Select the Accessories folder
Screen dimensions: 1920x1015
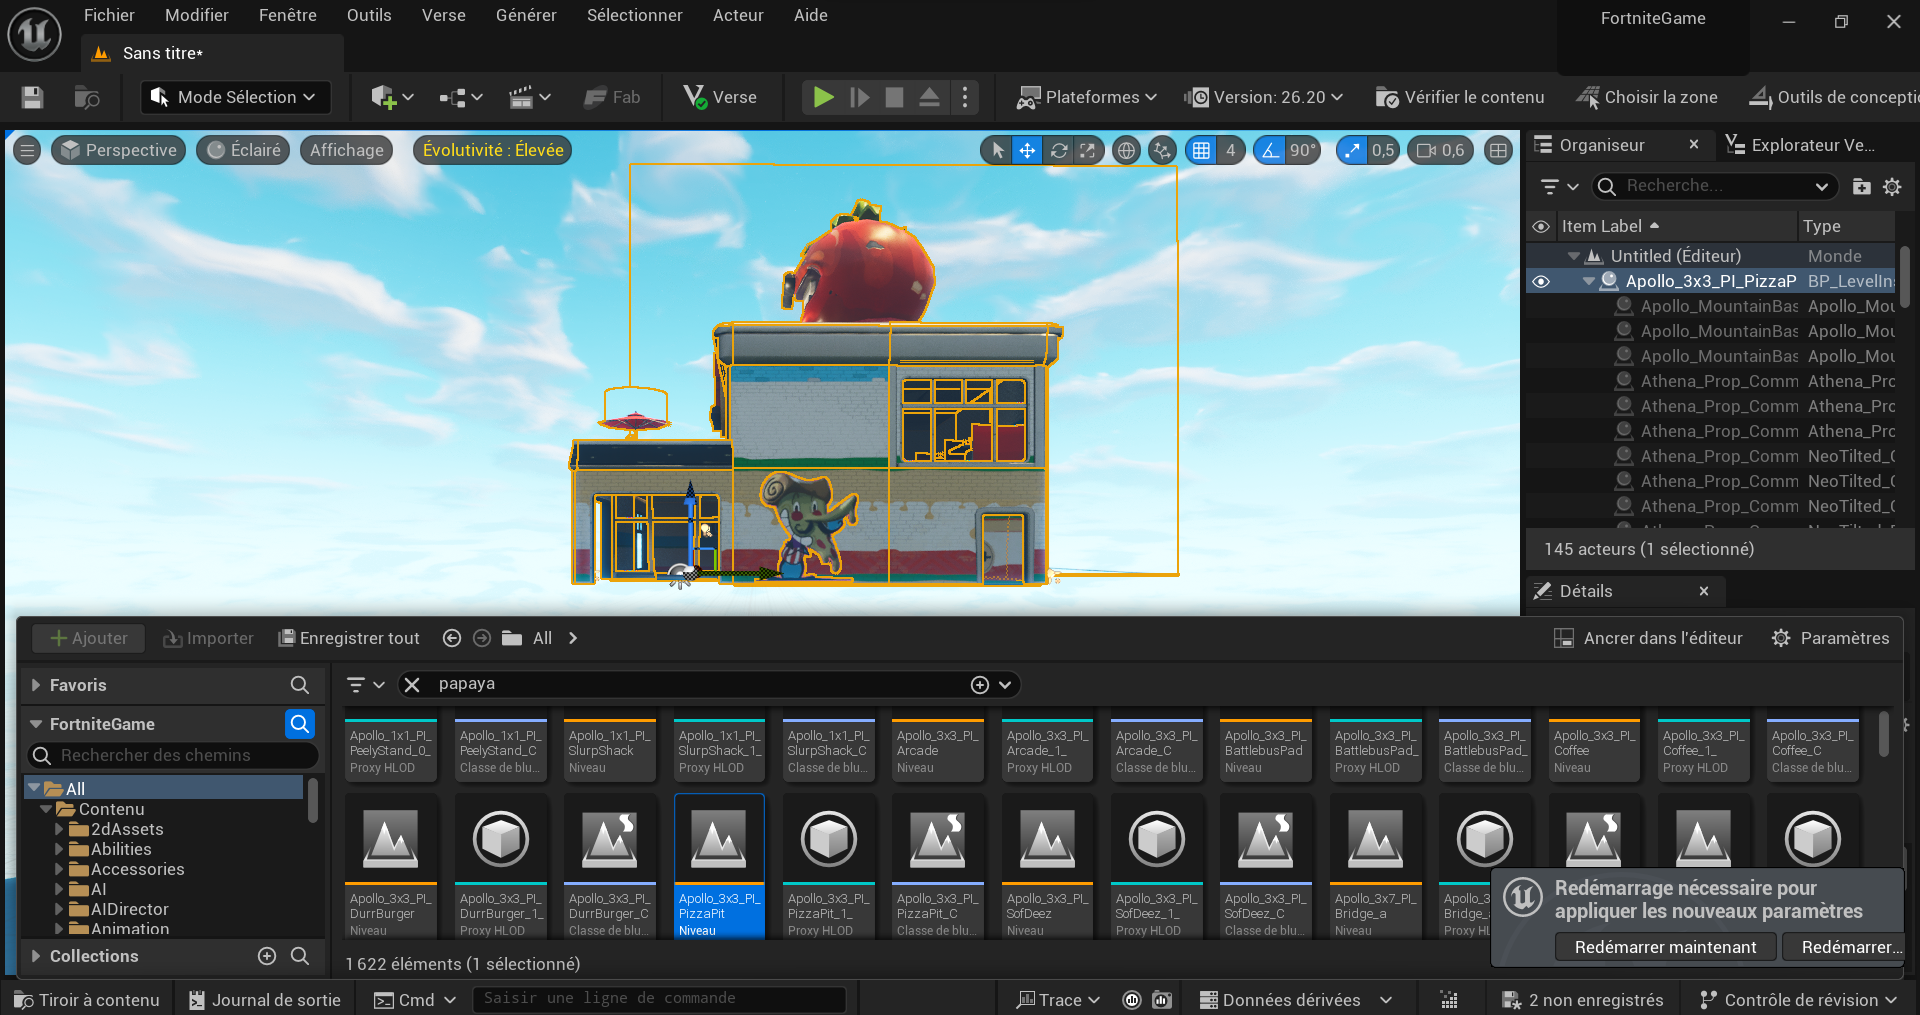point(137,869)
